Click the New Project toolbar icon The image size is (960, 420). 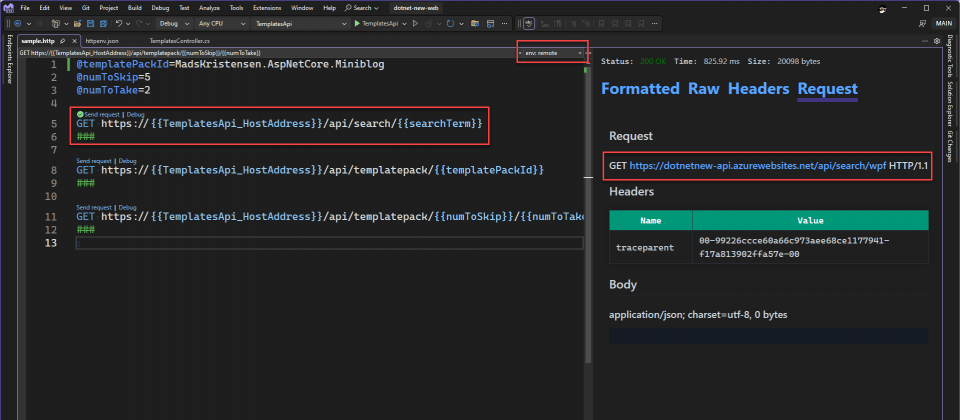tap(55, 23)
